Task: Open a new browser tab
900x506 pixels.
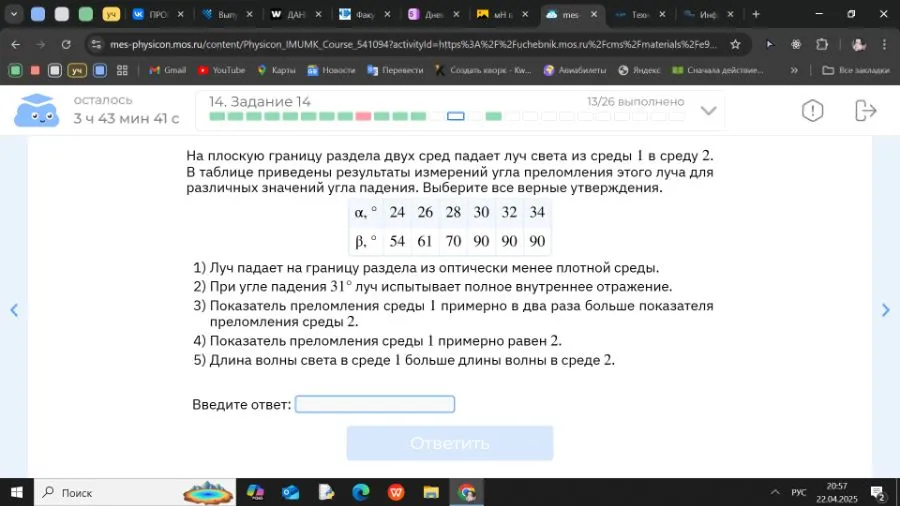Action: (x=755, y=14)
